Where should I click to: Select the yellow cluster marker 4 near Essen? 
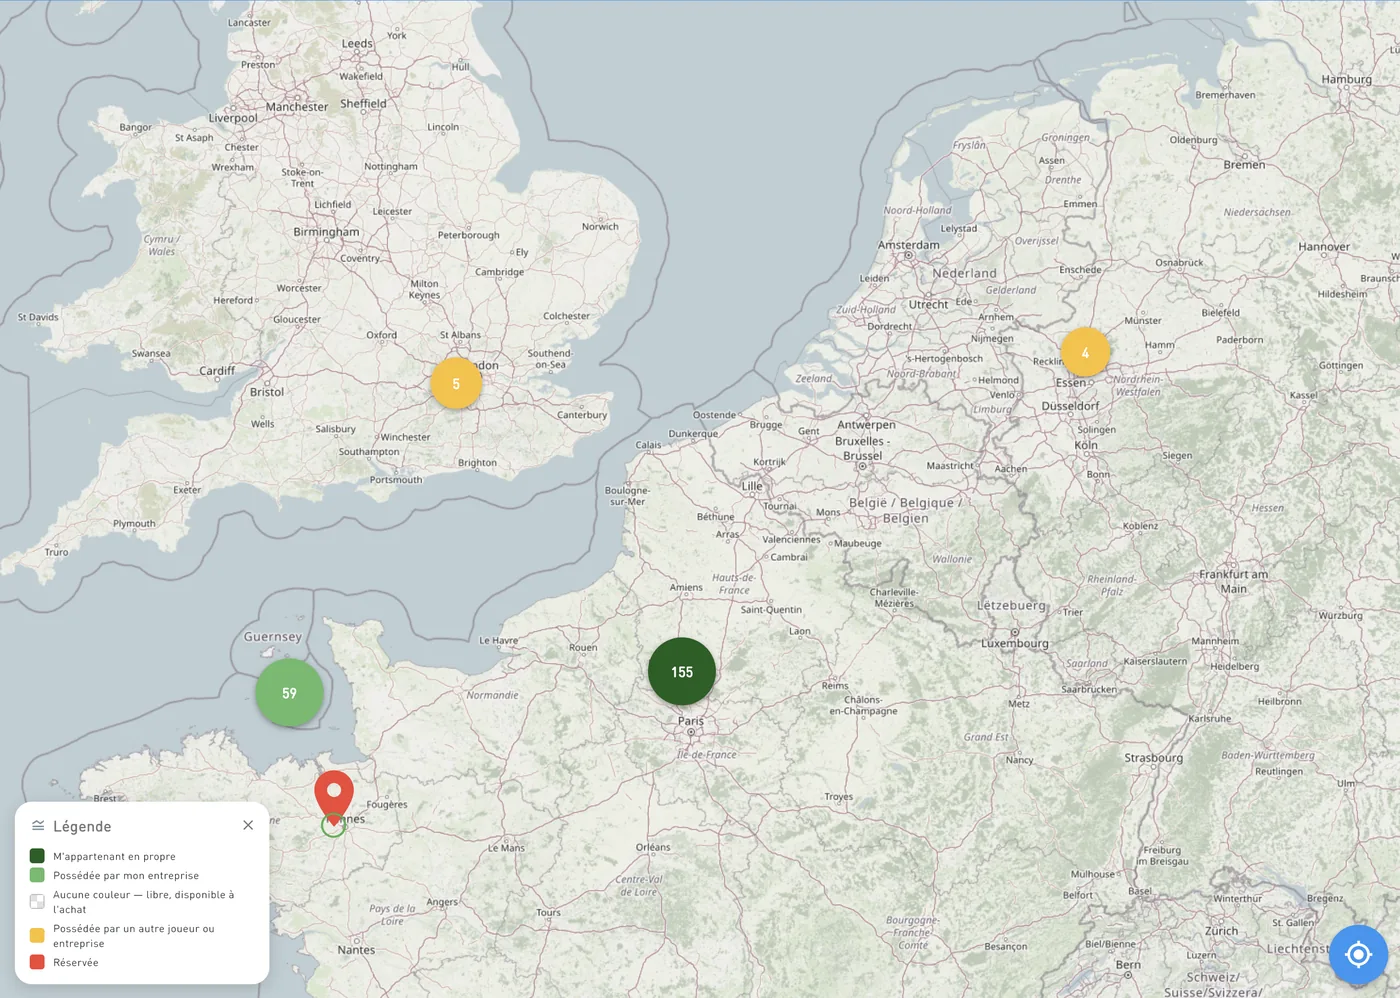(x=1085, y=353)
